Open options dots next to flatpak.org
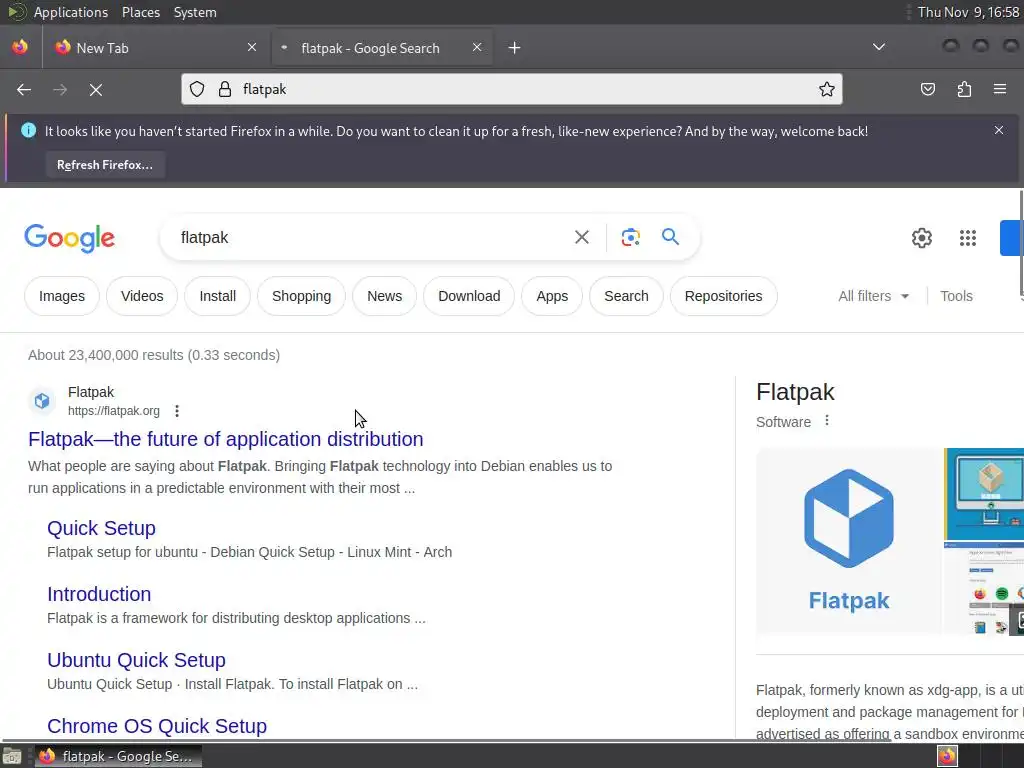 coord(177,411)
